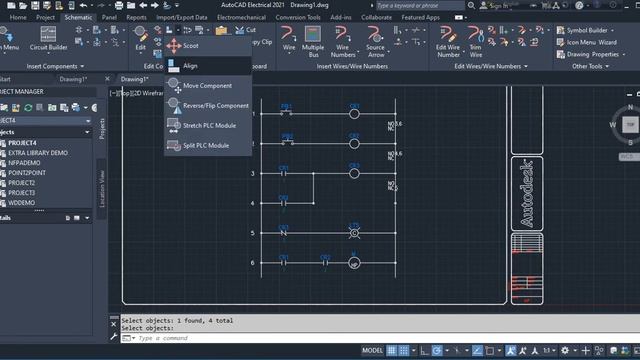
Task: Toggle 2D object snap
Action: pyautogui.click(x=490, y=350)
